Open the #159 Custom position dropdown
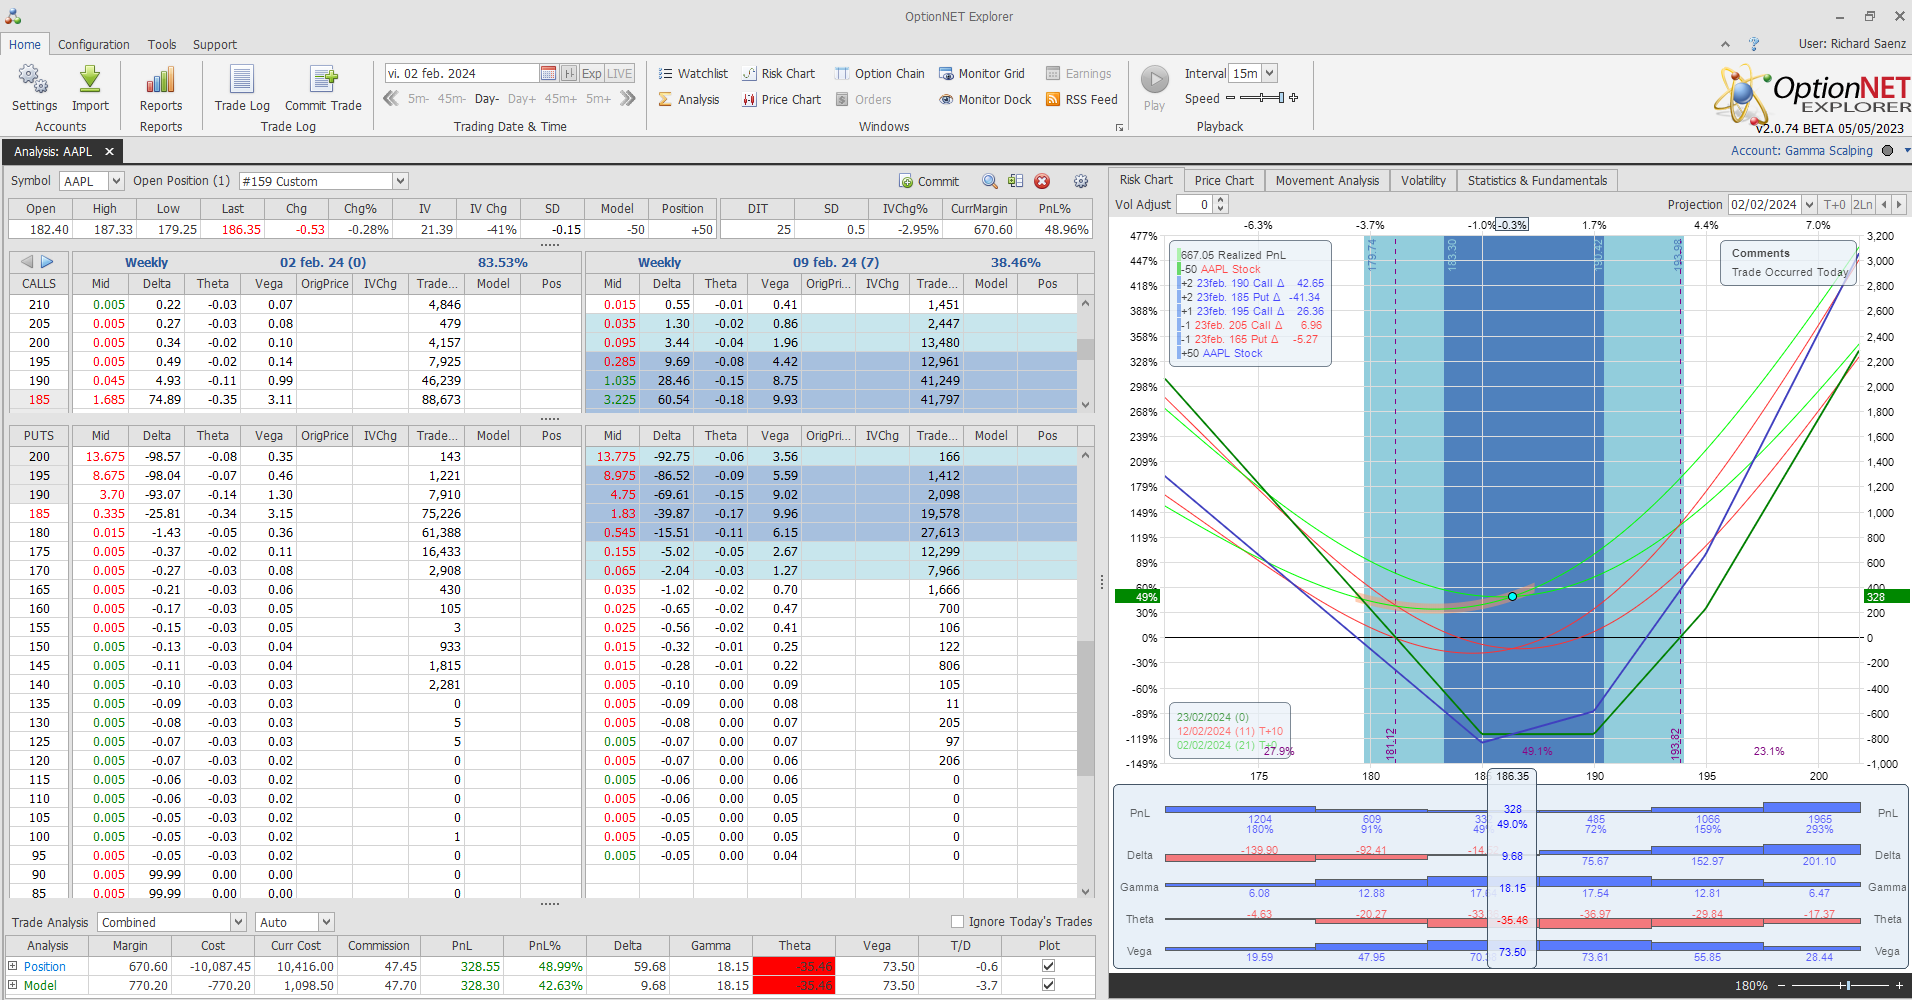This screenshot has width=1912, height=1000. [x=400, y=181]
